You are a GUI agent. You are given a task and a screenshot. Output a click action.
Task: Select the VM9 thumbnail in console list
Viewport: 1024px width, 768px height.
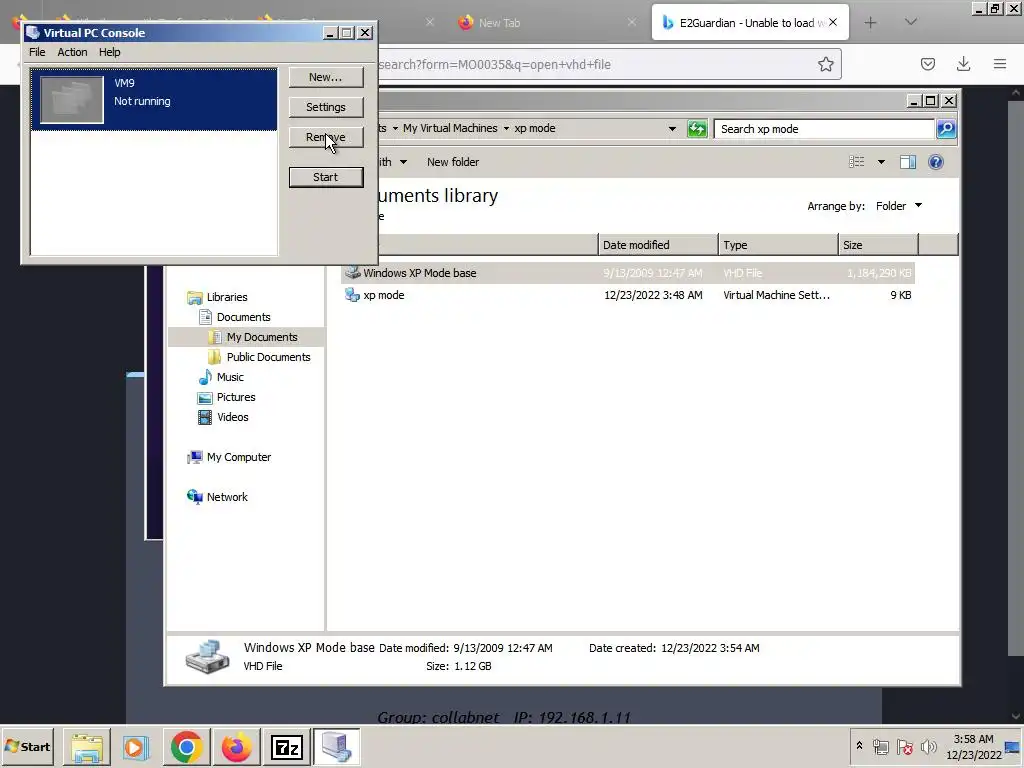(72, 99)
